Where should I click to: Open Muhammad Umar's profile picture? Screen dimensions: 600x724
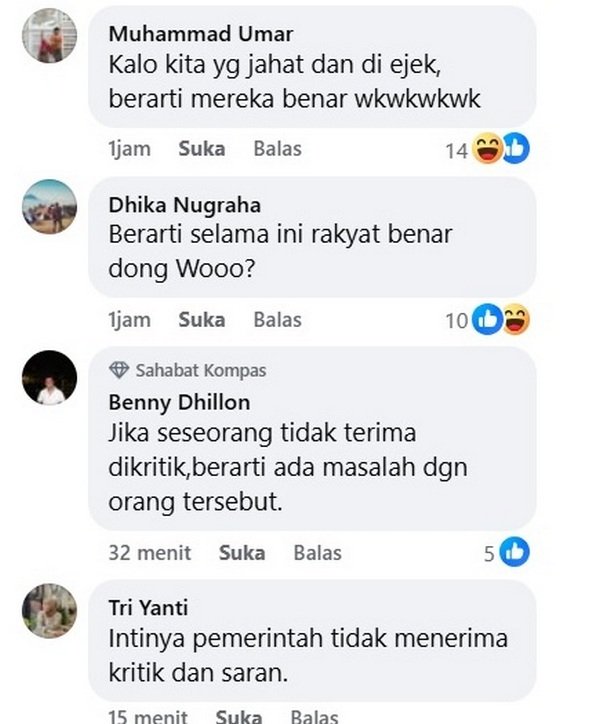click(50, 35)
